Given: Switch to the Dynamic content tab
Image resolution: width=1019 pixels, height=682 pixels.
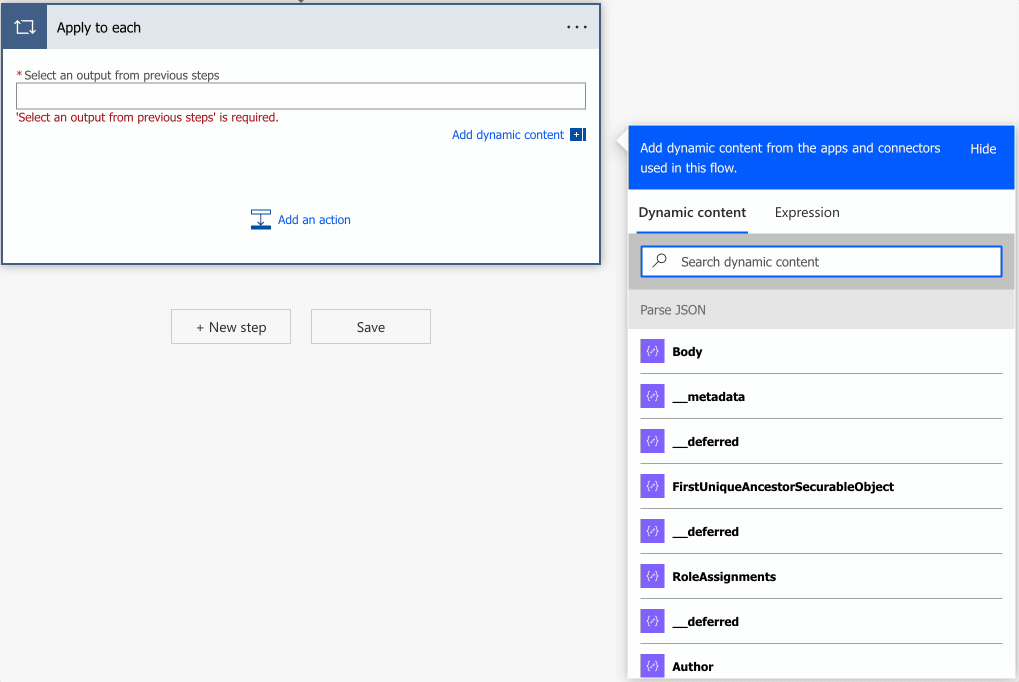Looking at the screenshot, I should click(x=692, y=212).
